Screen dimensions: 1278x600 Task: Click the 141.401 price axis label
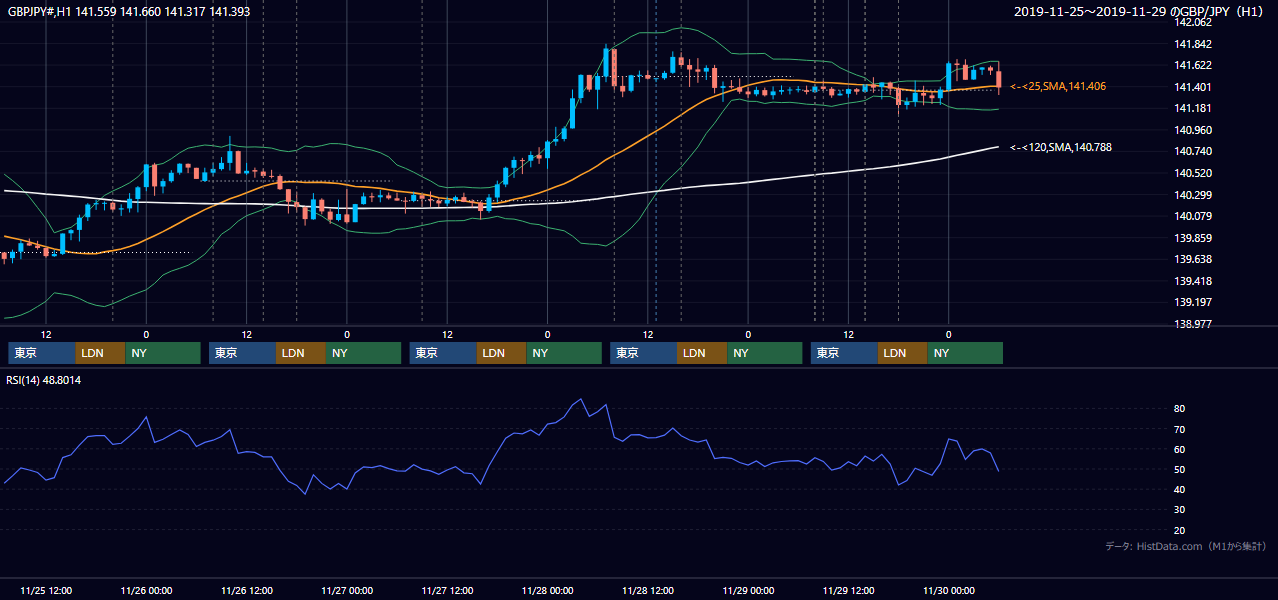tap(1193, 87)
